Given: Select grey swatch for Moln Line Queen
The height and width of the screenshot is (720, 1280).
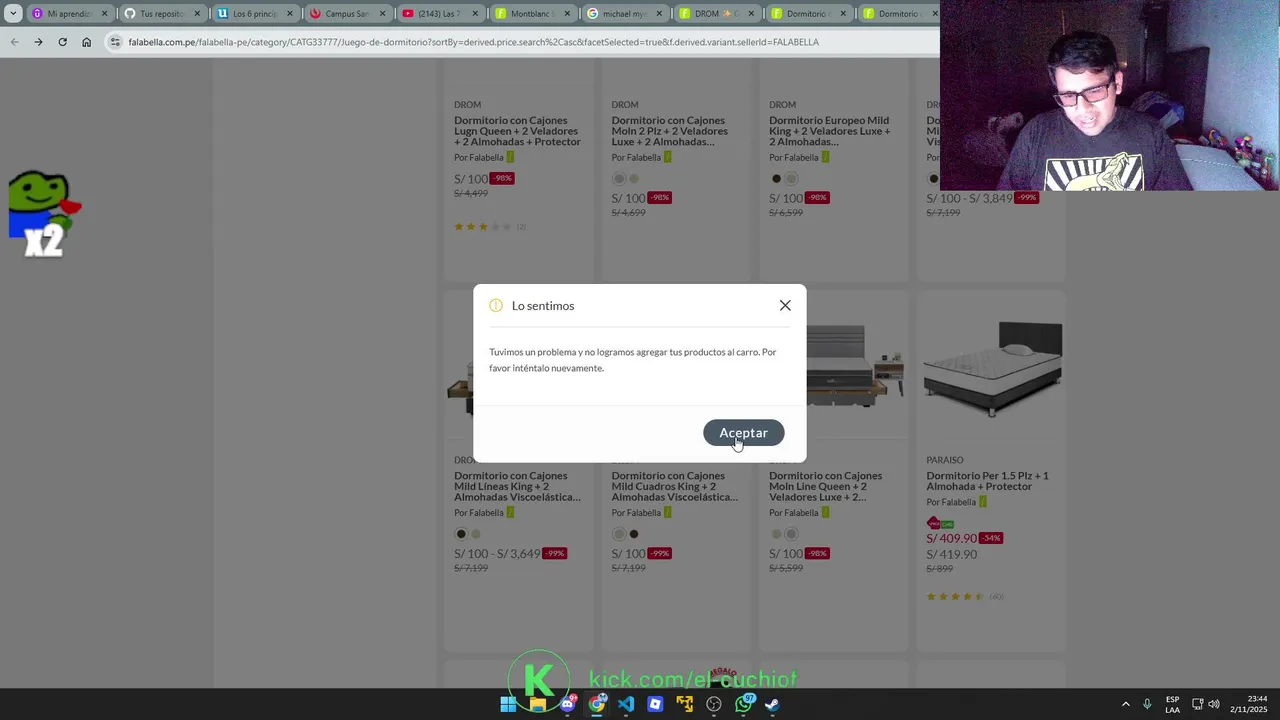Looking at the screenshot, I should (791, 534).
